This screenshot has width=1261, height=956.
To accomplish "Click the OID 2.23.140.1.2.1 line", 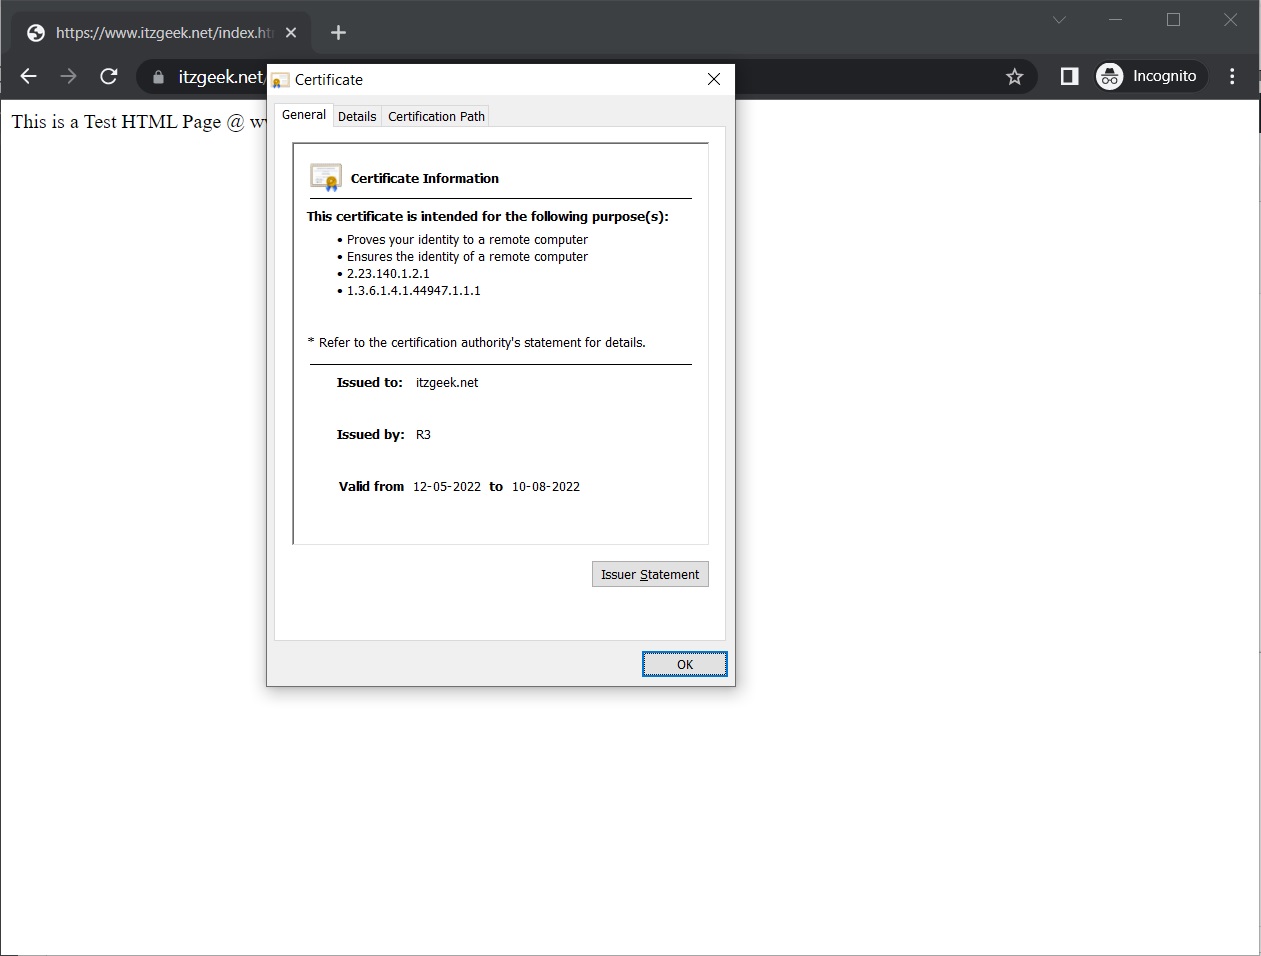I will pos(388,274).
